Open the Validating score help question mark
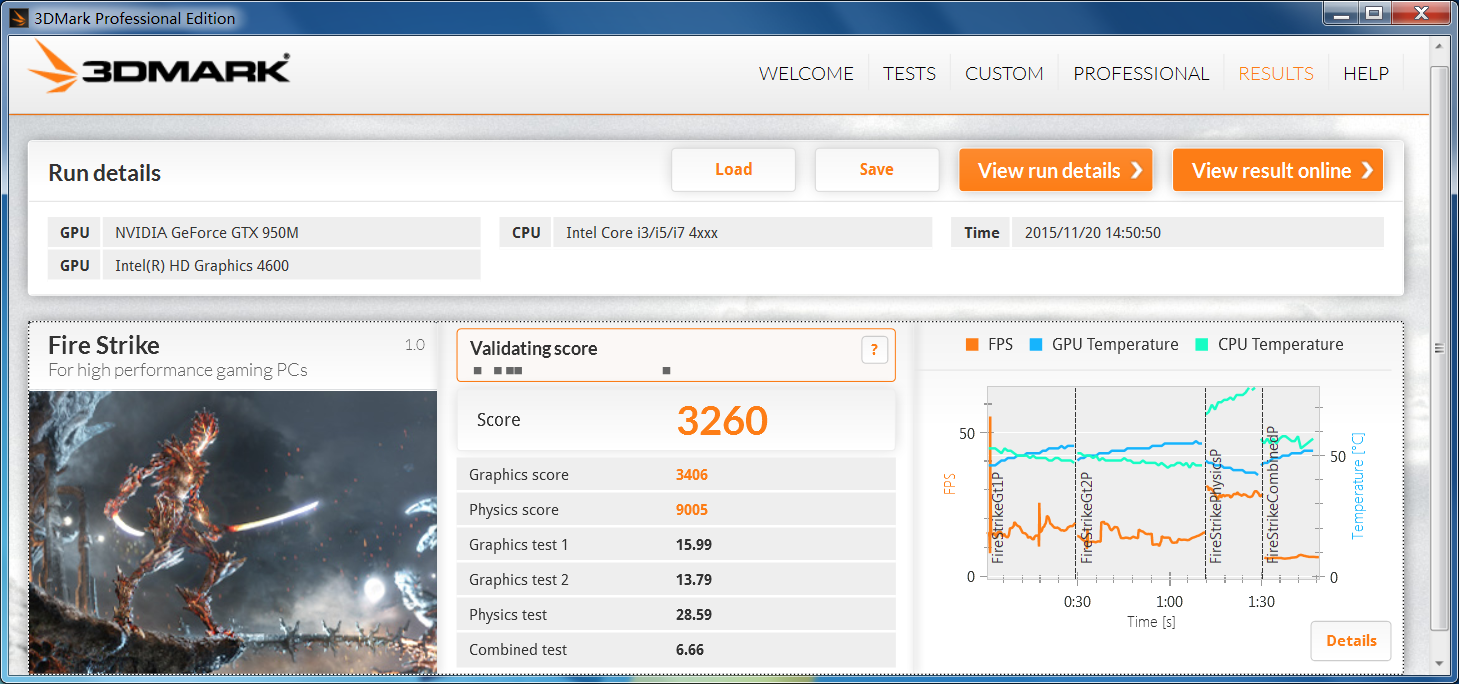Screen dimensions: 1459x684 (x=874, y=350)
